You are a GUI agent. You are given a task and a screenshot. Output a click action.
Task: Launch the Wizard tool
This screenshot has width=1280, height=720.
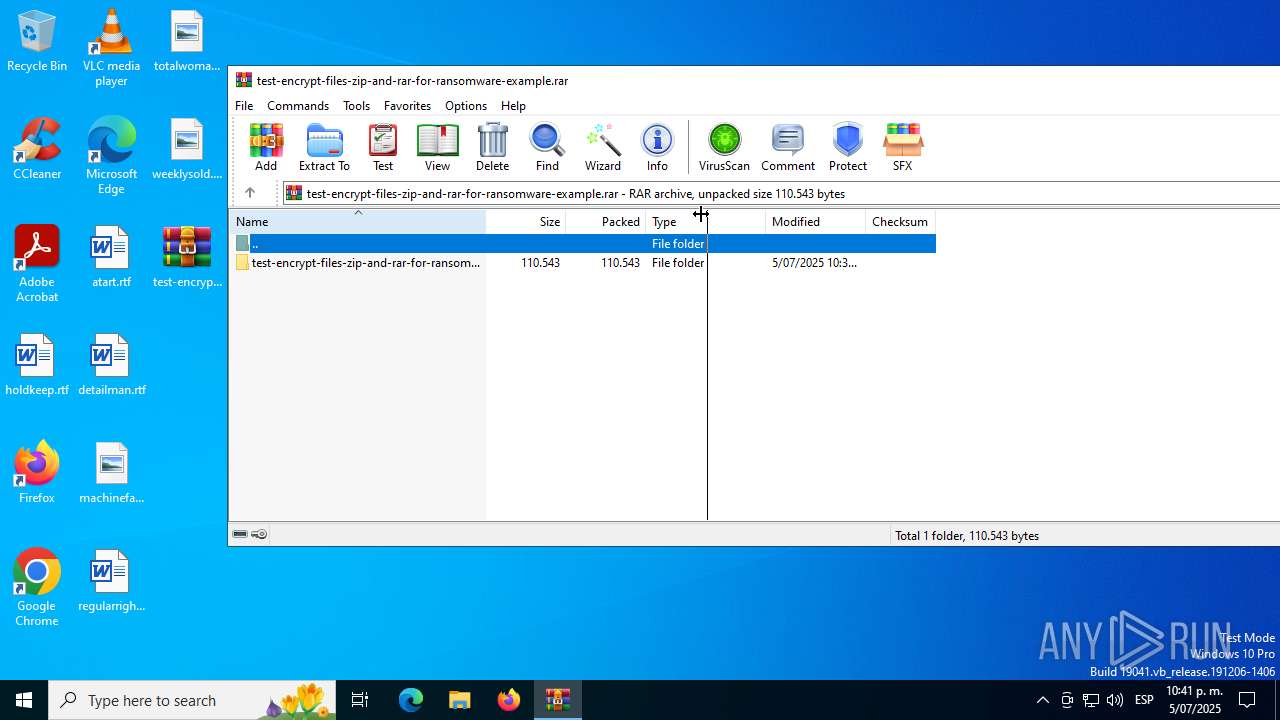coord(603,147)
